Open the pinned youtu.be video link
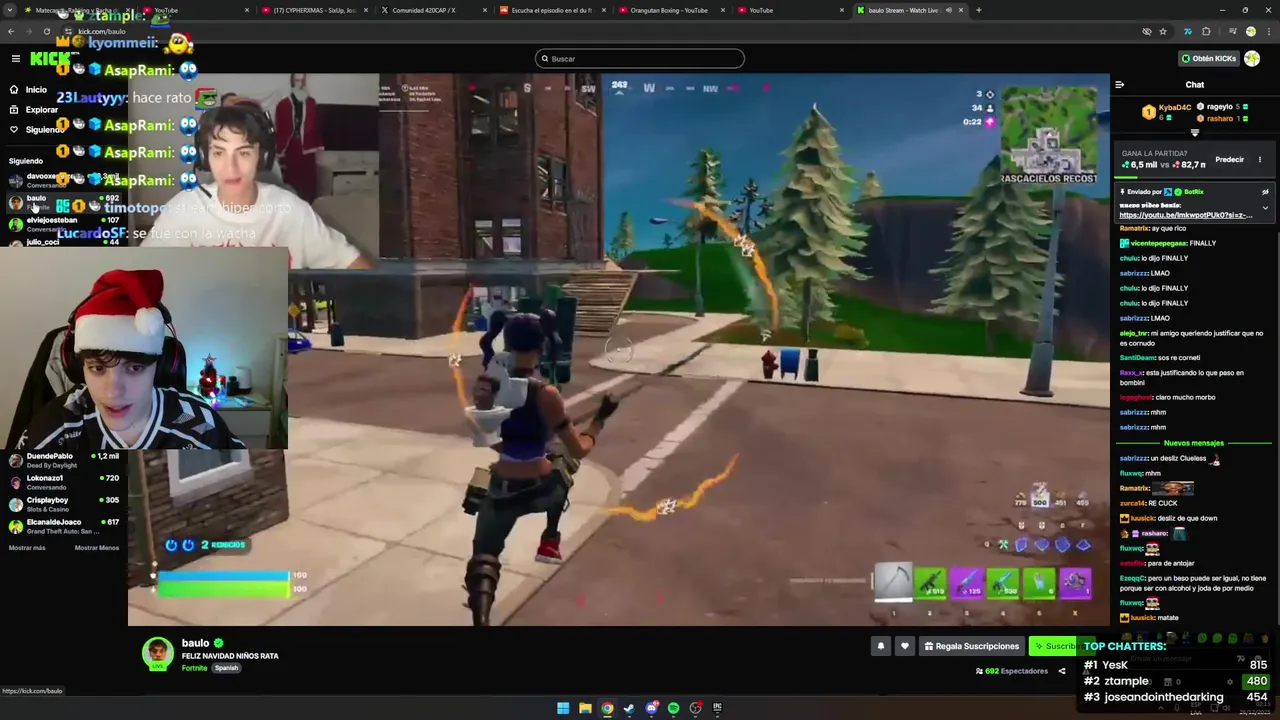This screenshot has width=1280, height=720. pyautogui.click(x=1185, y=215)
